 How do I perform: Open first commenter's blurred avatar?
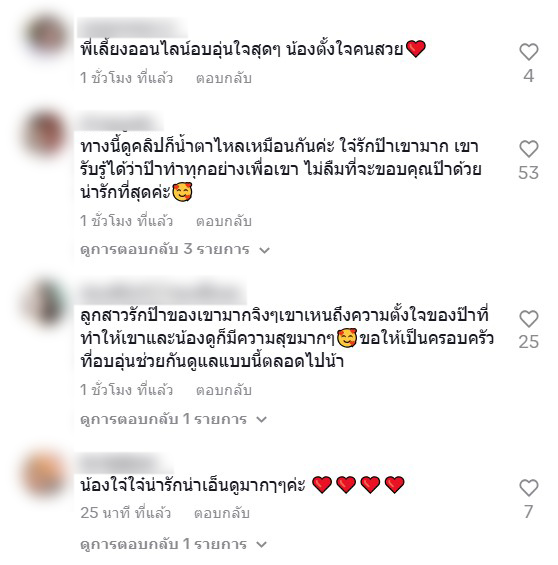coord(46,36)
